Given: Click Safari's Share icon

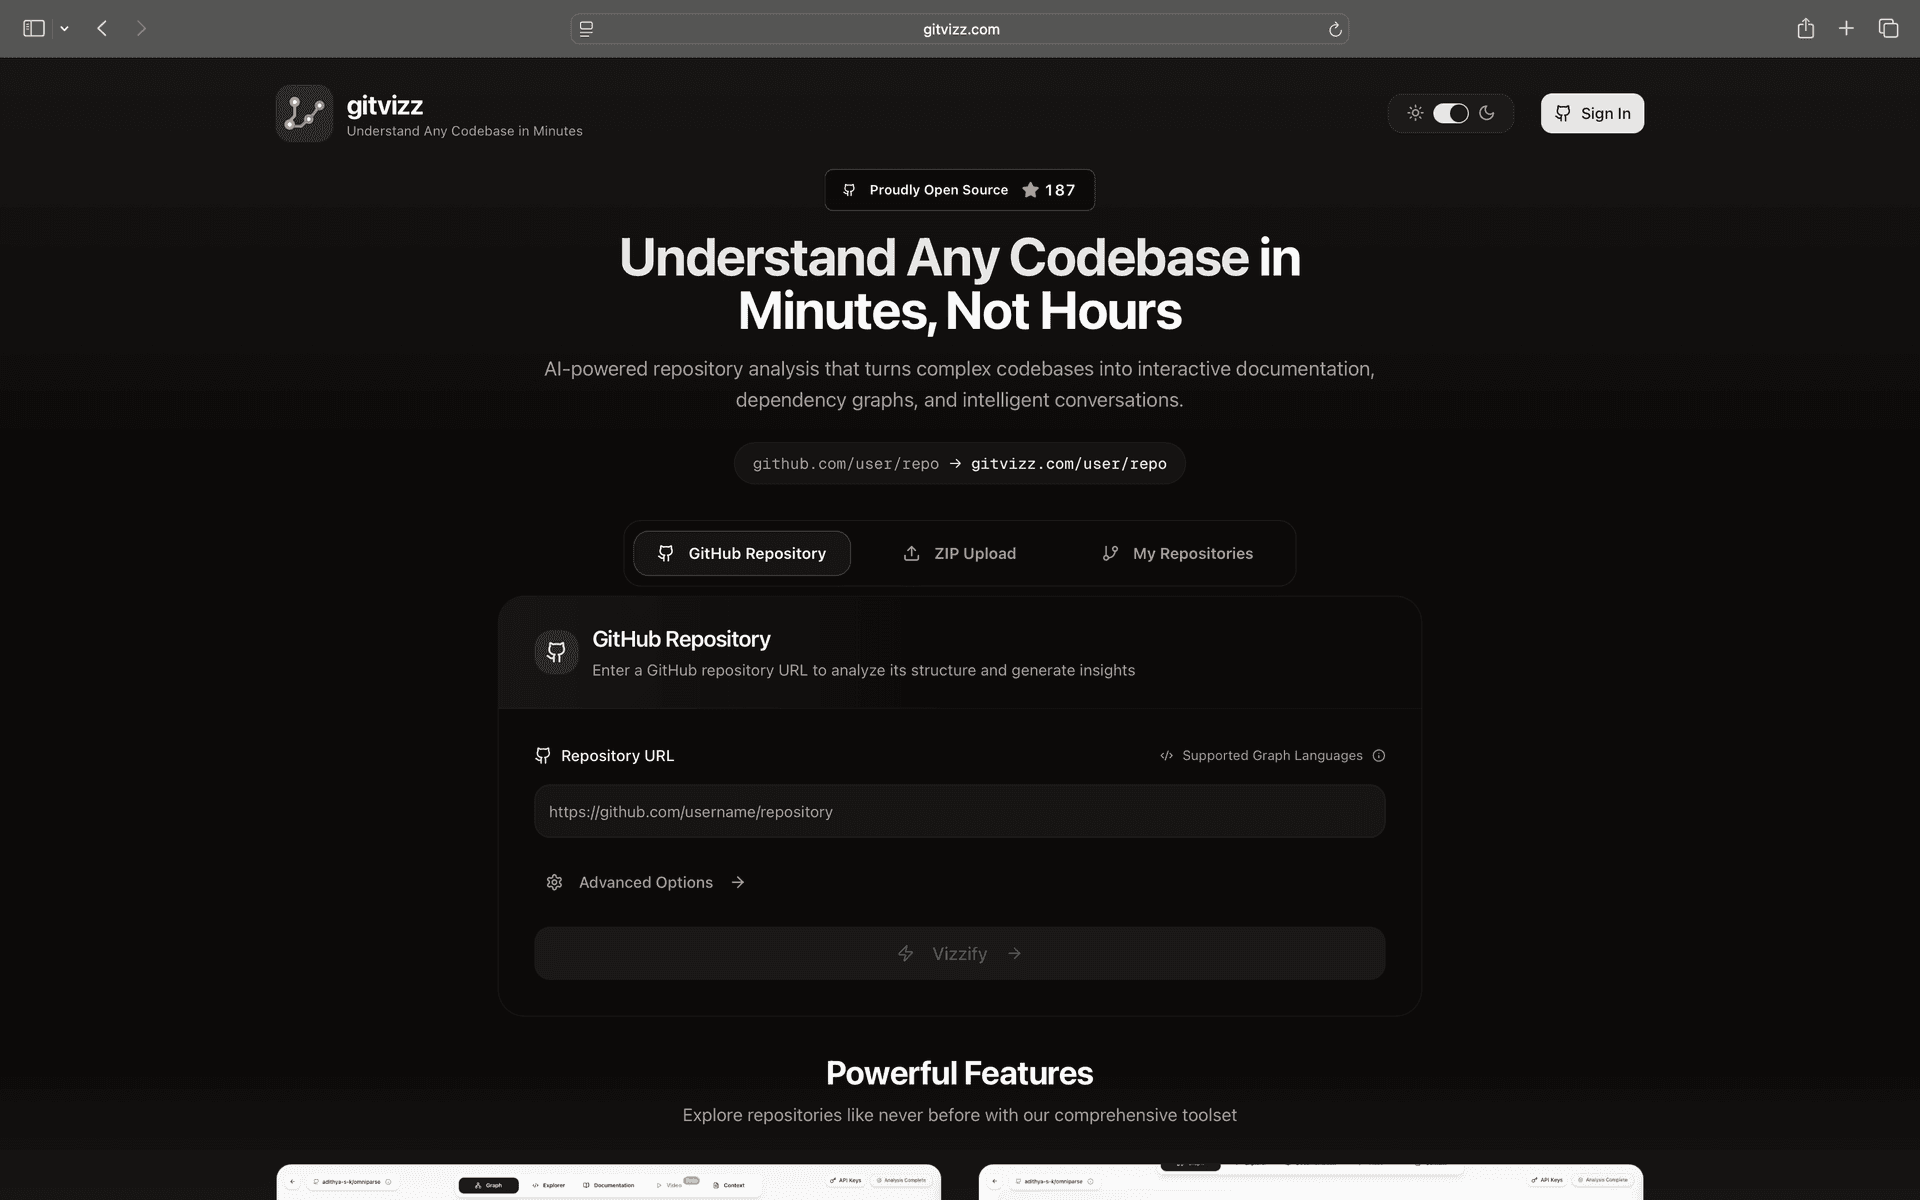Looking at the screenshot, I should (x=1805, y=29).
